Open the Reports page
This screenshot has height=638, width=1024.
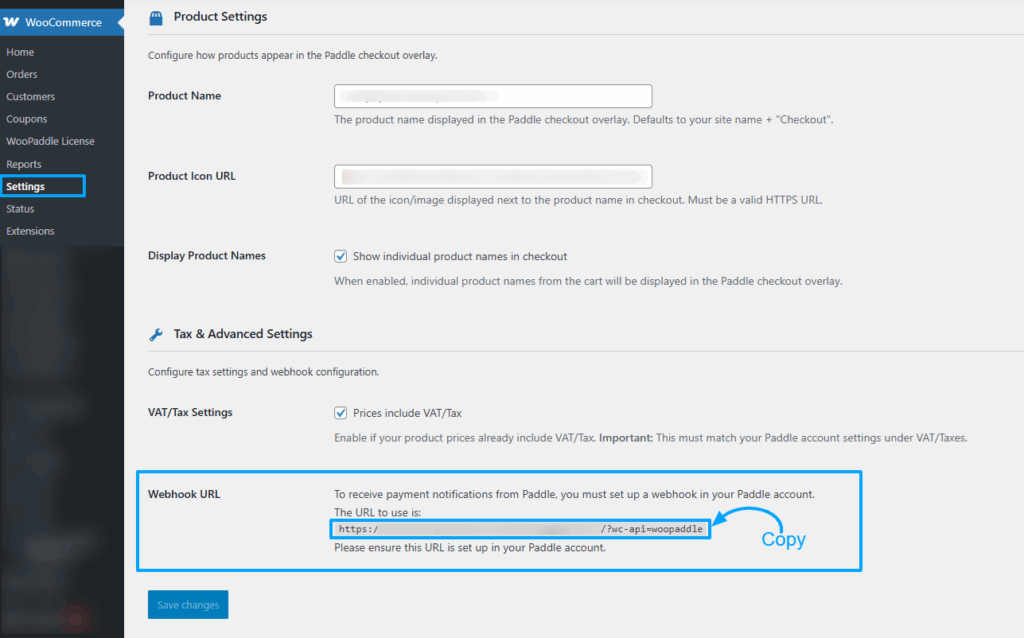24,164
